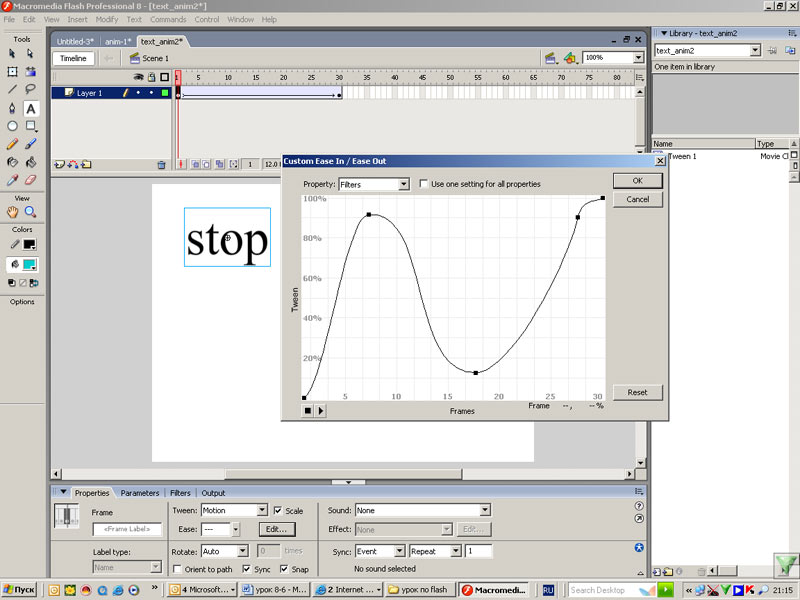Open the fill color swatch
The width and height of the screenshot is (800, 600).
click(30, 265)
